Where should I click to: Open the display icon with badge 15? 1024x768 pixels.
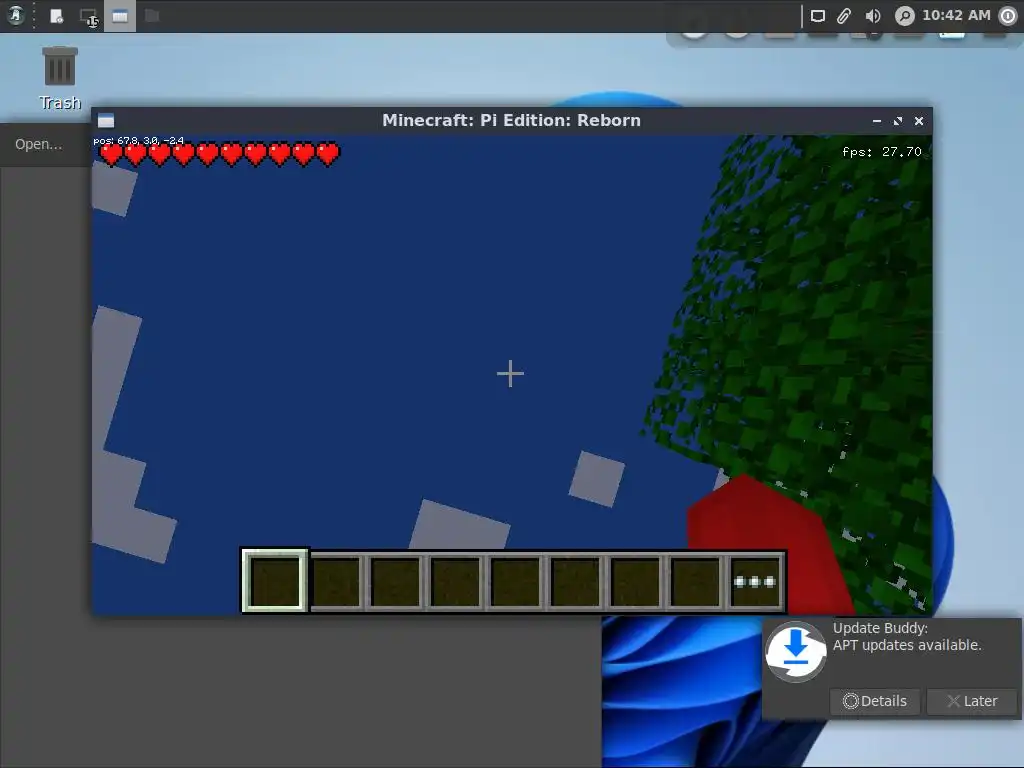click(88, 17)
